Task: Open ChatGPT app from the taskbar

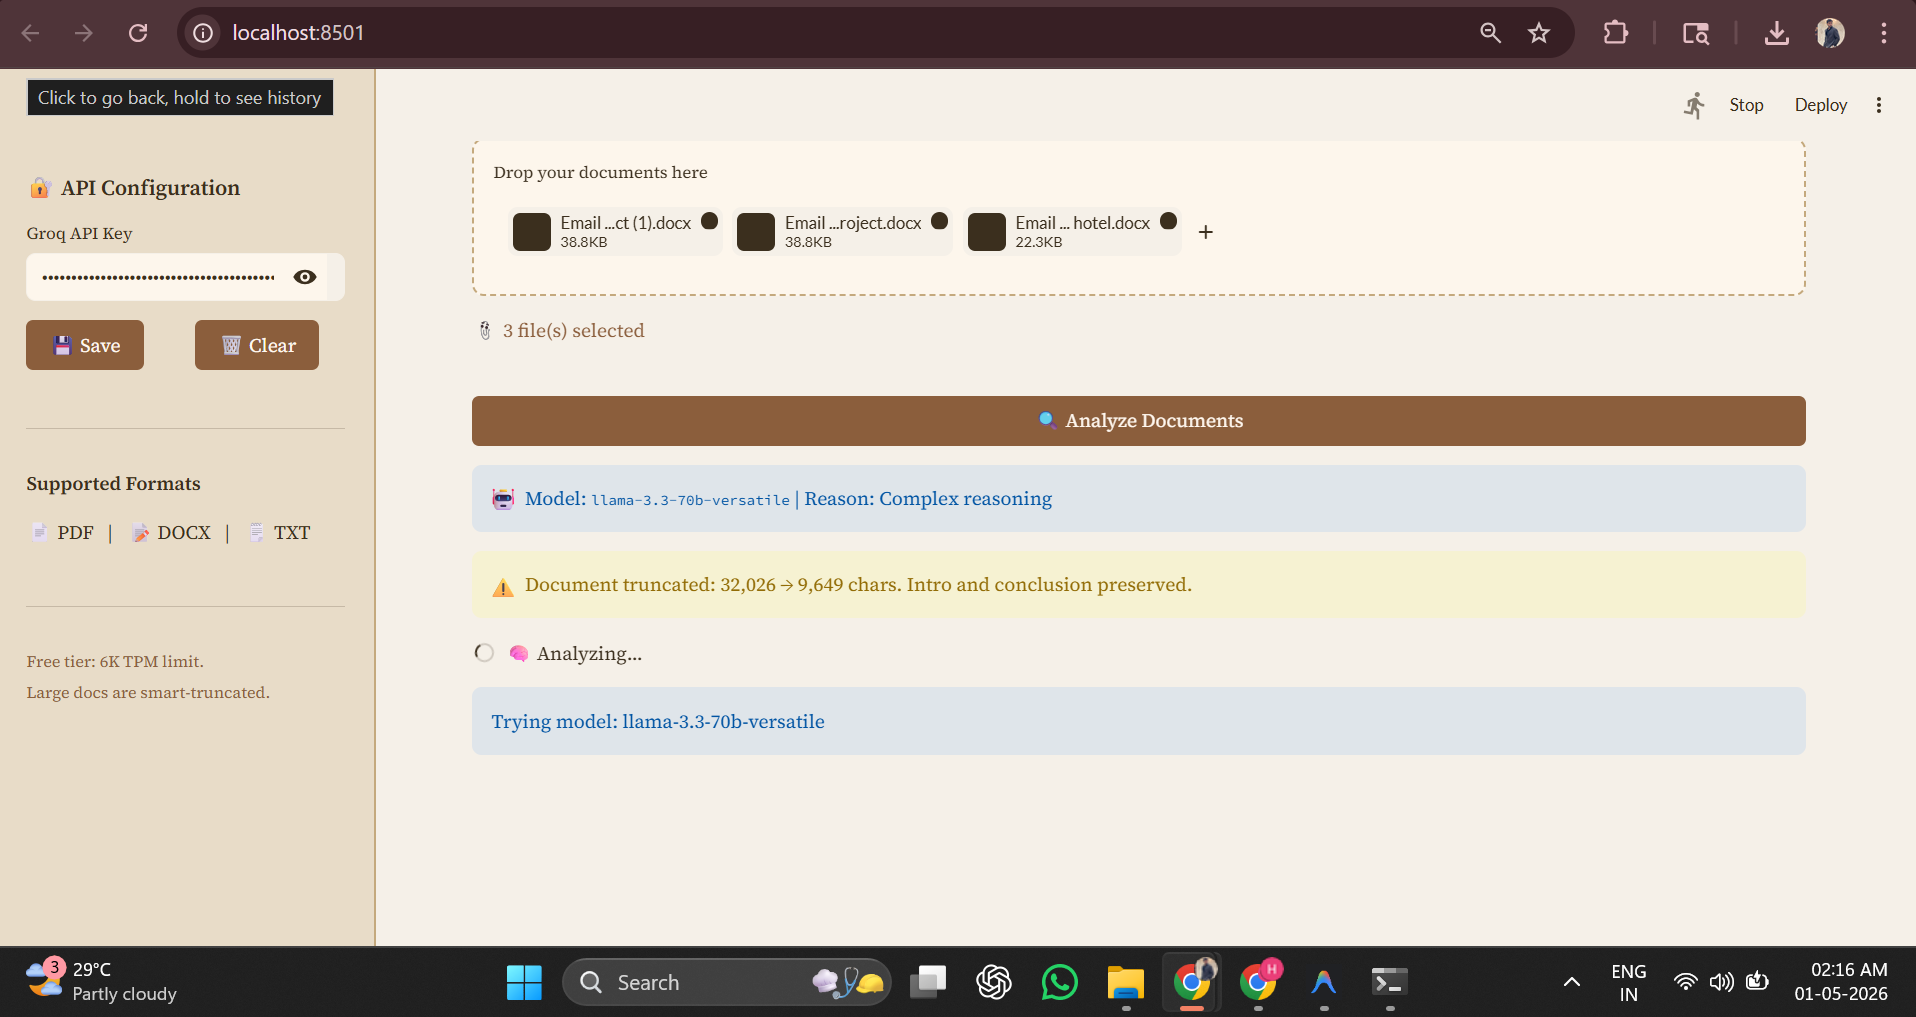Action: click(x=993, y=982)
